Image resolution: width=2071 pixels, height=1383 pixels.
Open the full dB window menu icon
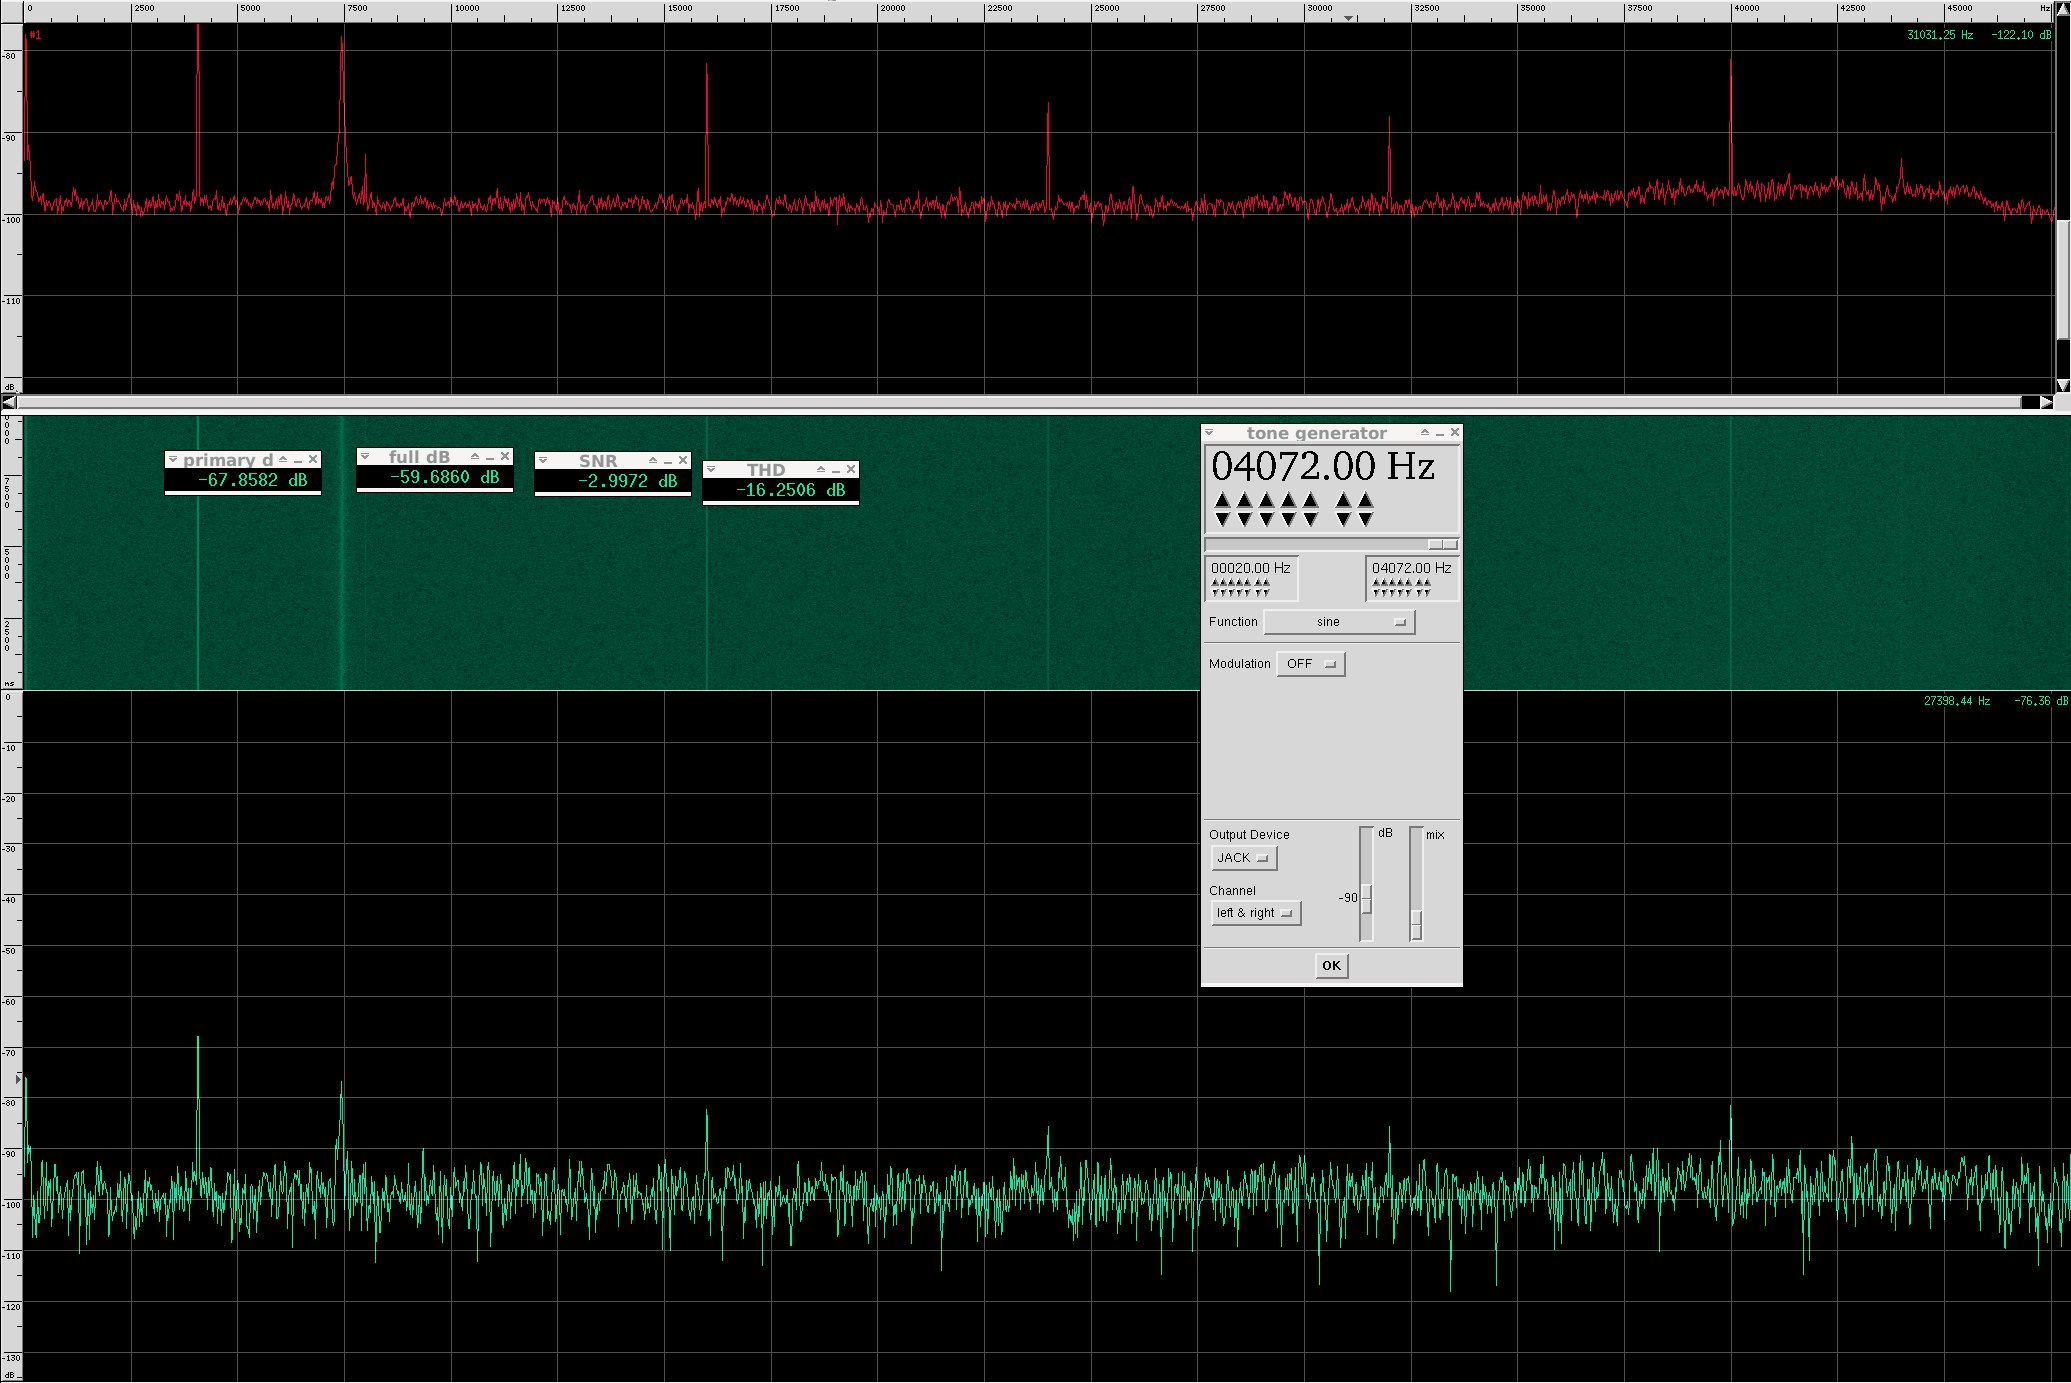pyautogui.click(x=364, y=456)
